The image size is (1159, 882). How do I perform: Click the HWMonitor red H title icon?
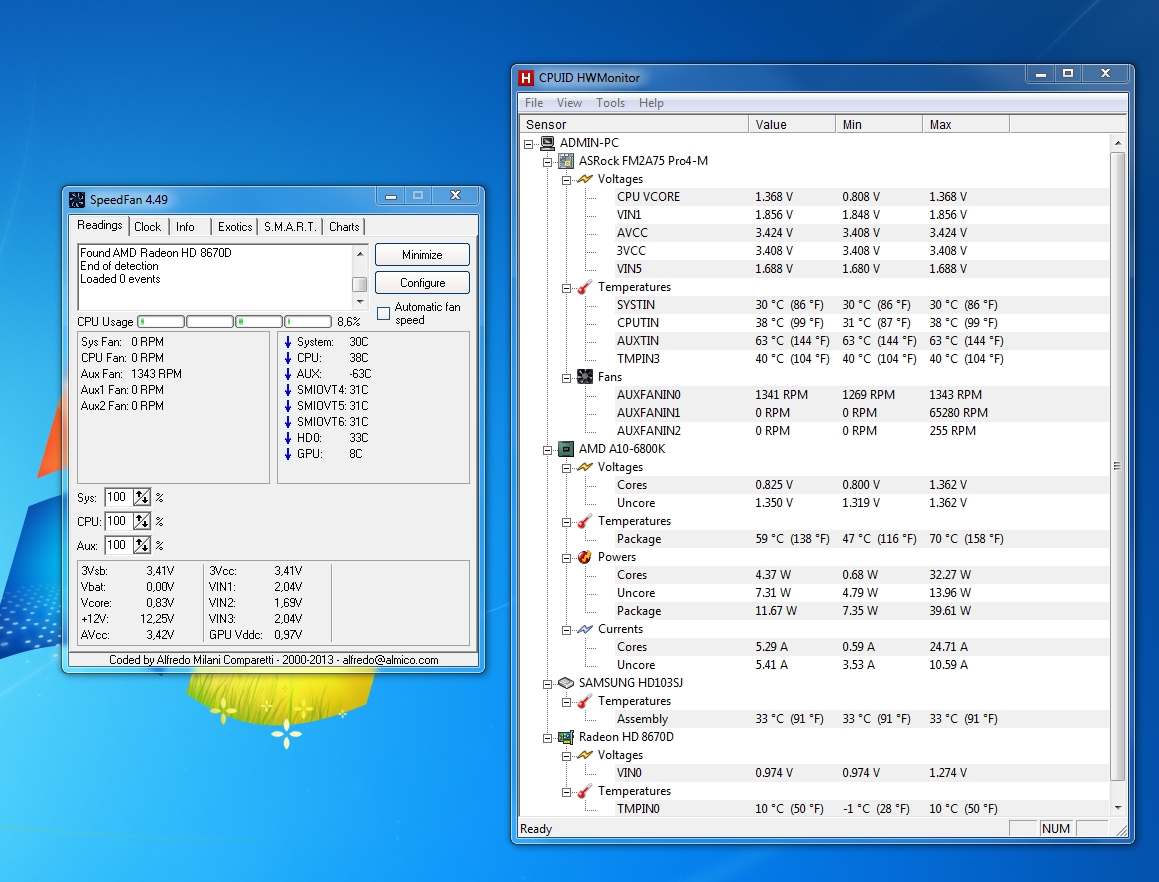coord(526,78)
